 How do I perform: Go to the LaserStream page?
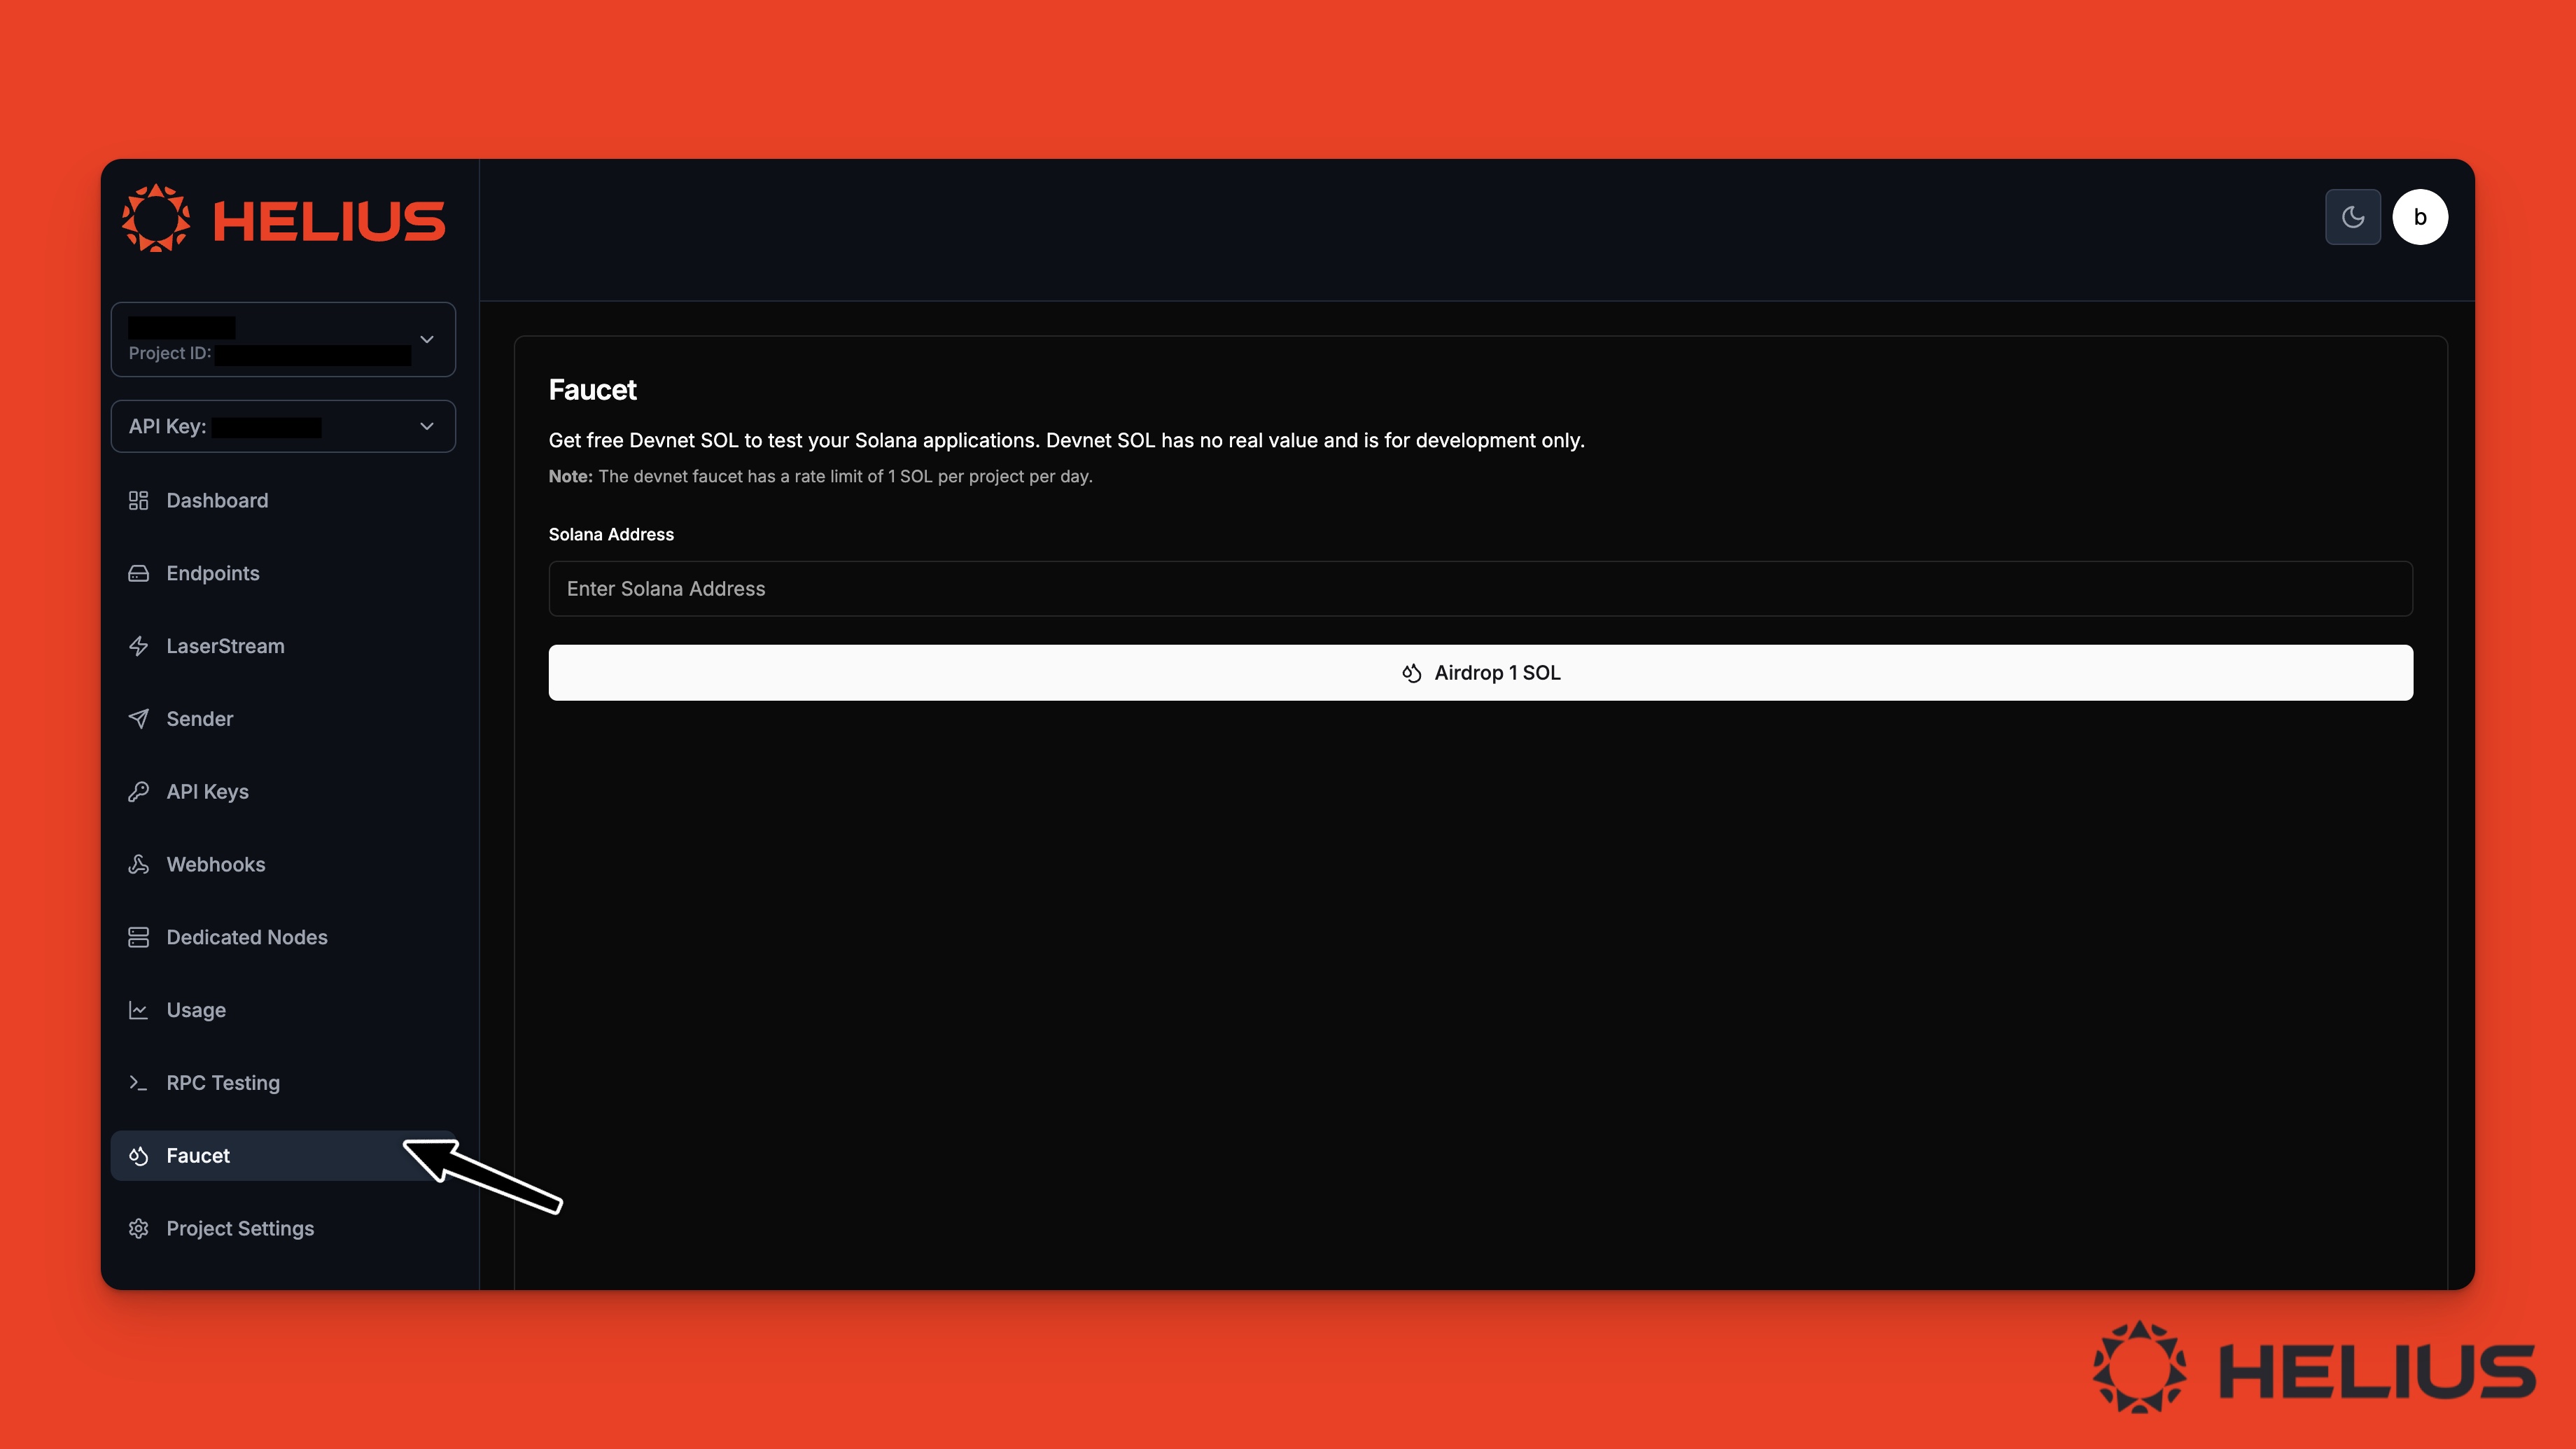point(225,646)
